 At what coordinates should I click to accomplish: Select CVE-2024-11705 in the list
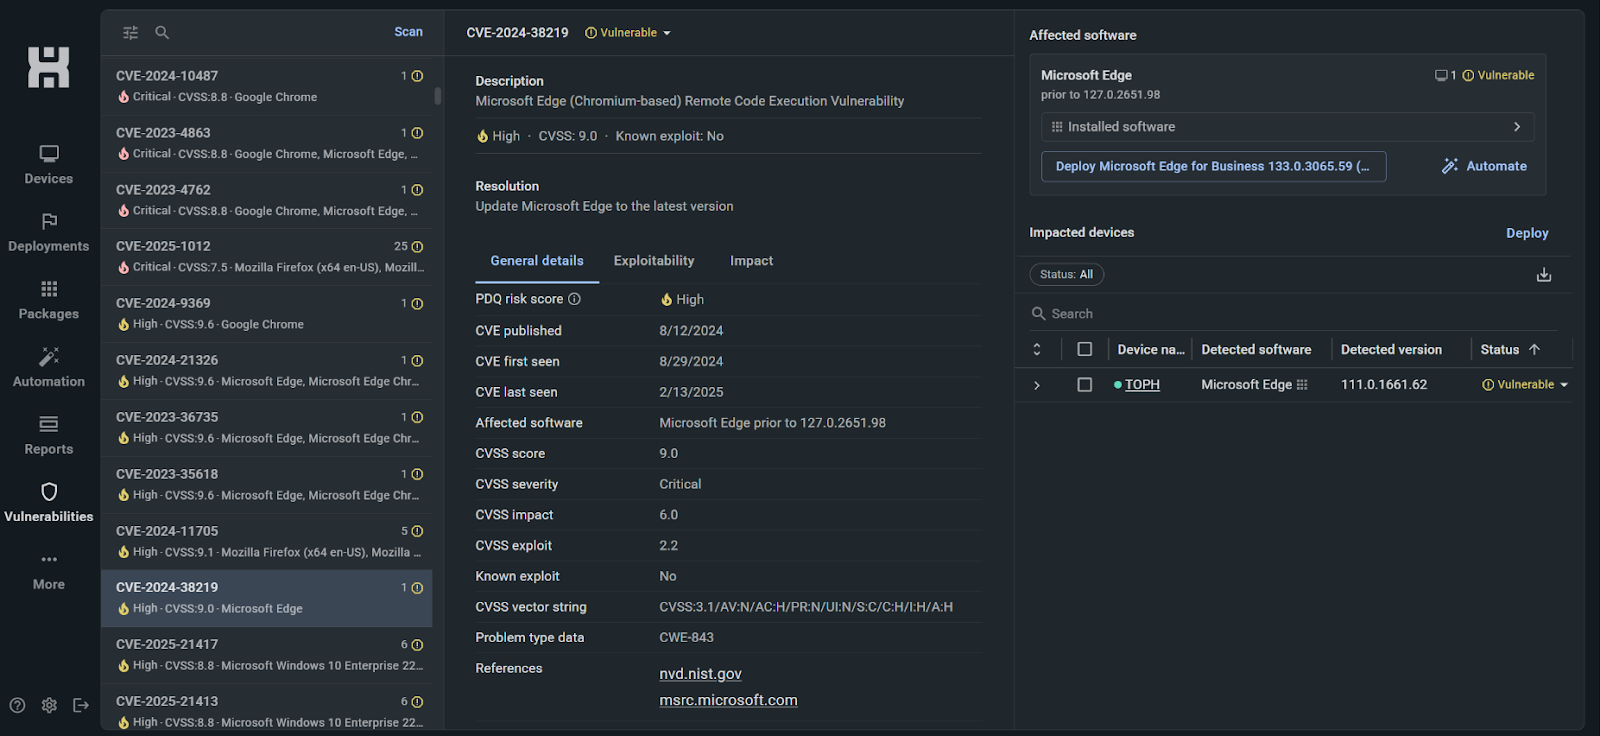tap(267, 541)
